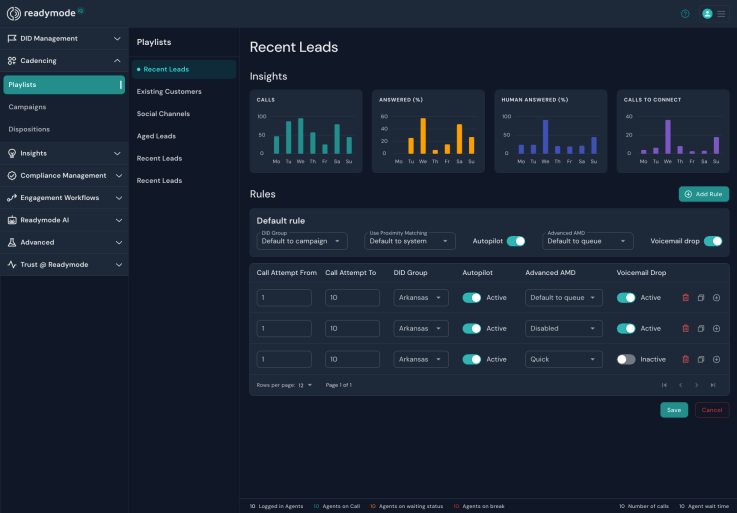Screen dimensions: 737x513
Task: Click the plus icon on the first rule row
Action: pyautogui.click(x=716, y=298)
